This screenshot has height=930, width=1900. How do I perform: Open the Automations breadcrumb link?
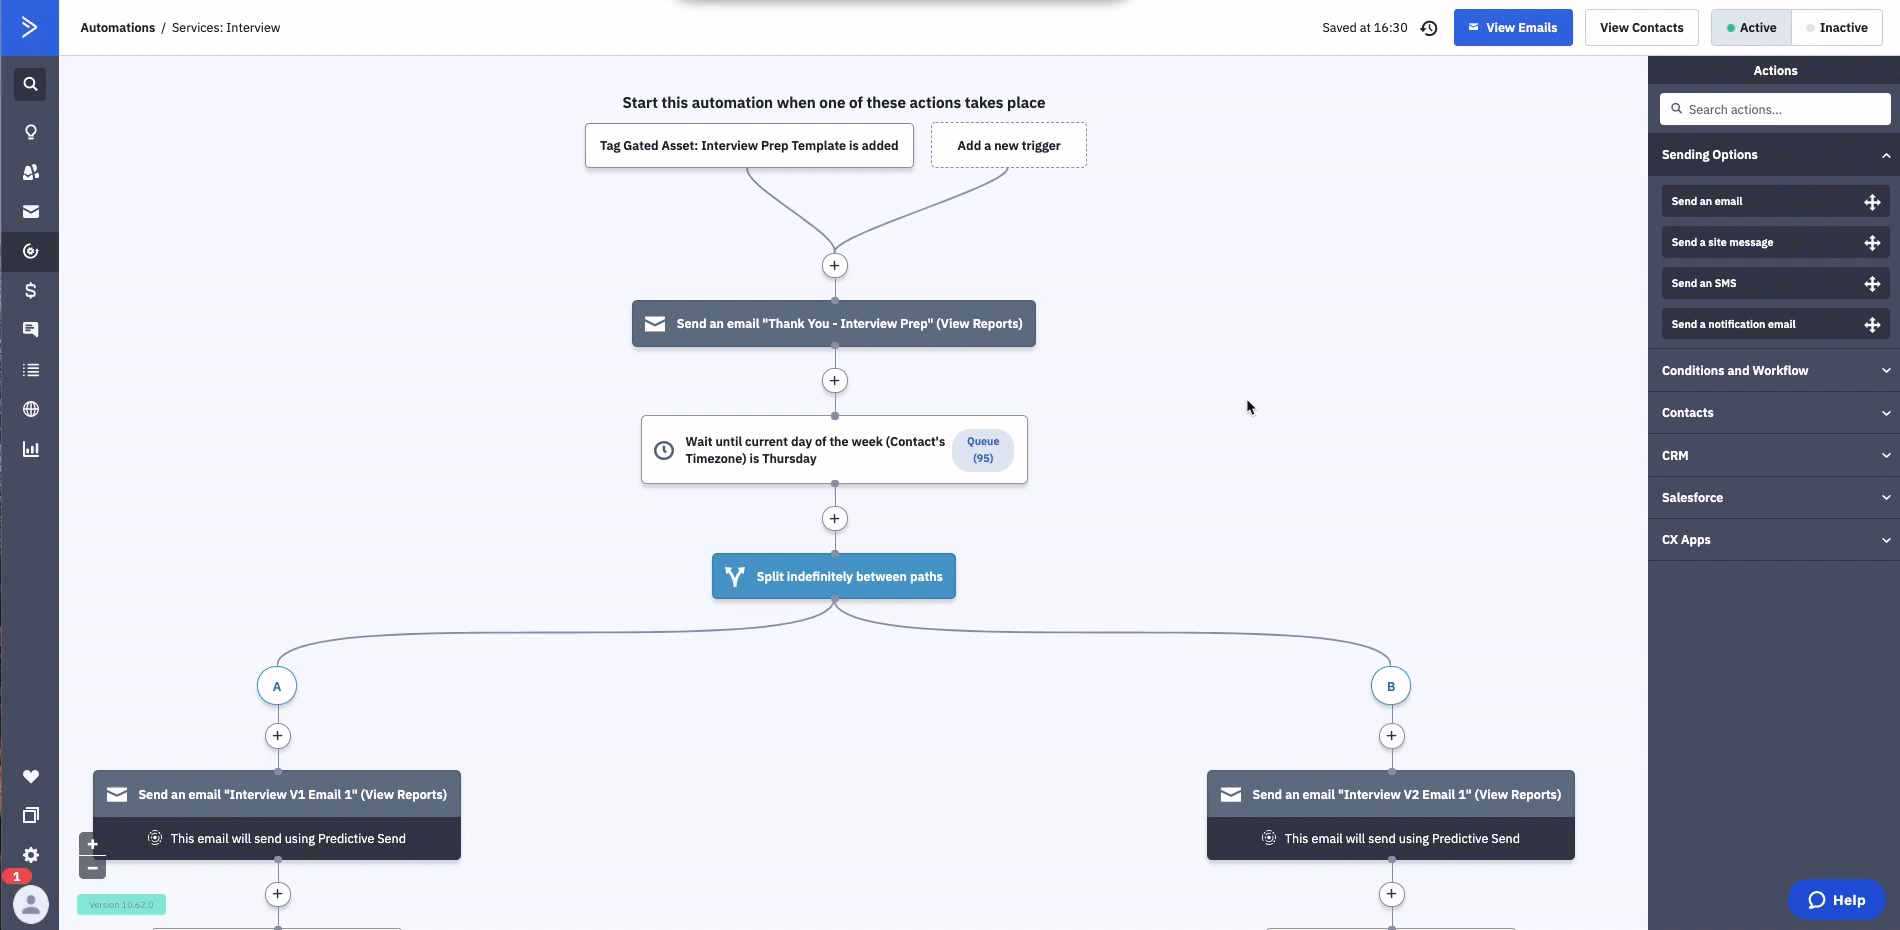(117, 28)
